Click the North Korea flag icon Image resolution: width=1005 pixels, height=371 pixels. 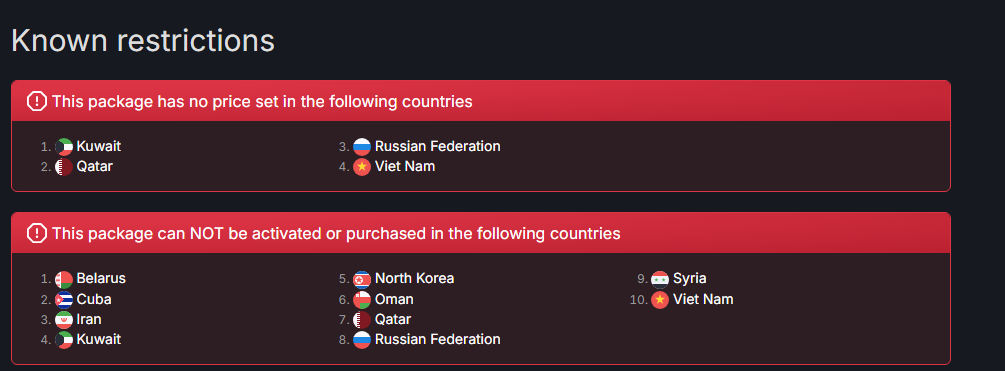(362, 279)
